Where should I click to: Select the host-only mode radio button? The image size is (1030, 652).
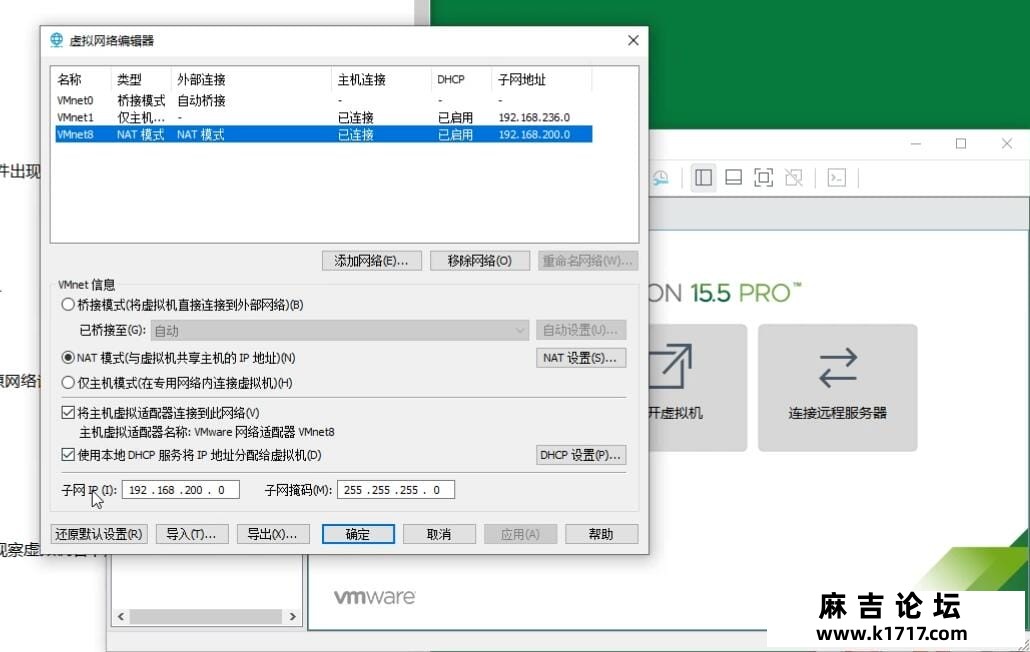[x=68, y=383]
